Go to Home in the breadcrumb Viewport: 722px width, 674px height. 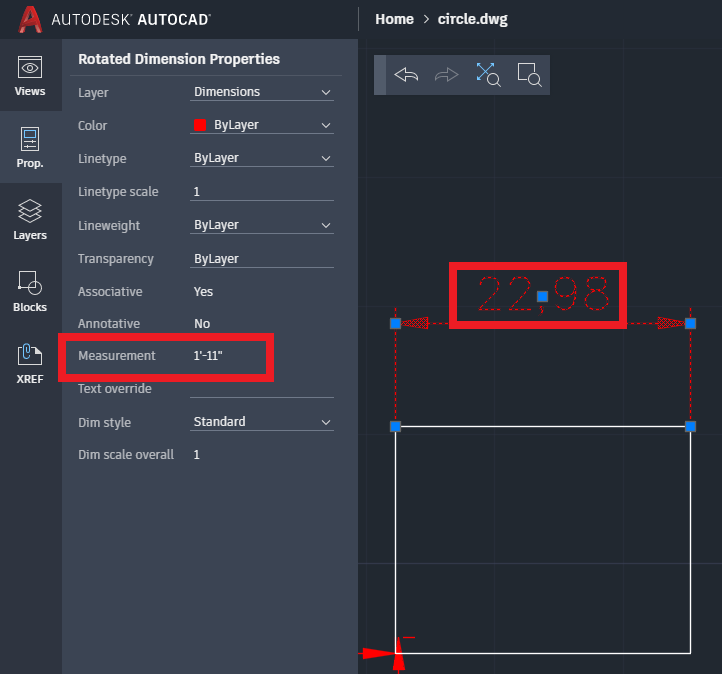(394, 19)
